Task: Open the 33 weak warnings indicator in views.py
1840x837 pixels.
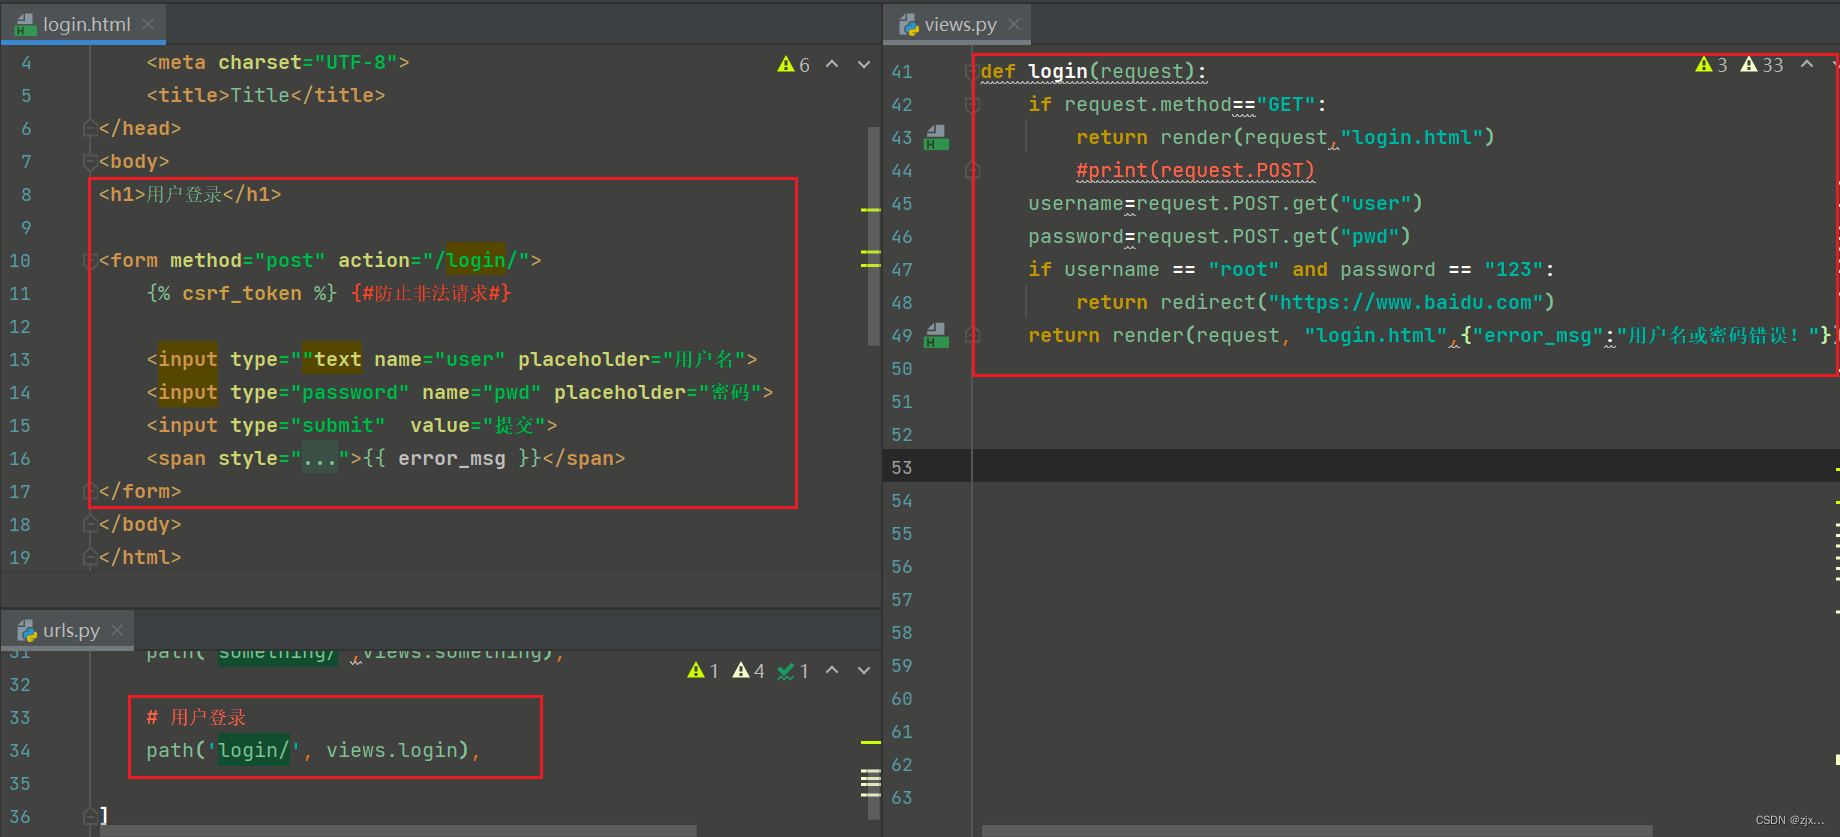Action: point(1762,65)
